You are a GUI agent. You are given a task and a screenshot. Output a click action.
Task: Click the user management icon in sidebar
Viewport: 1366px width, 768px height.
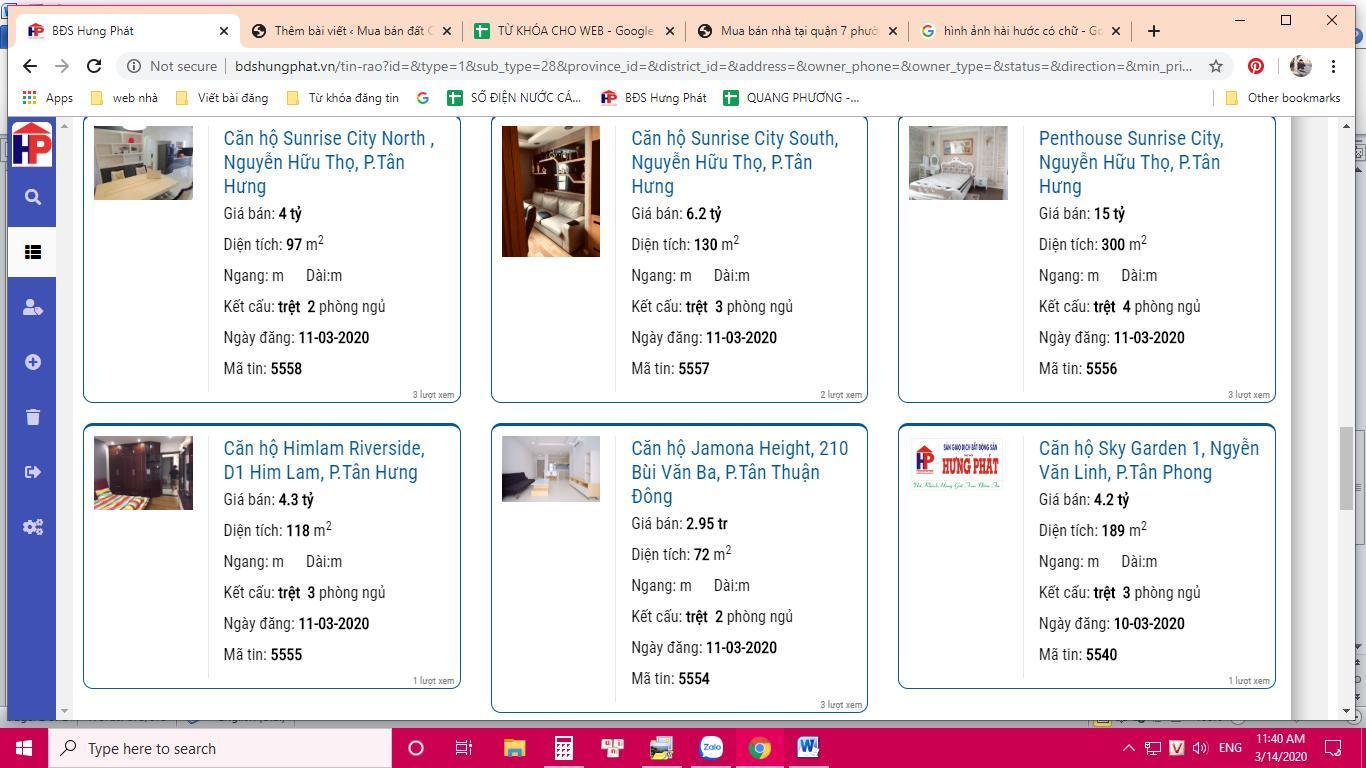tap(32, 307)
